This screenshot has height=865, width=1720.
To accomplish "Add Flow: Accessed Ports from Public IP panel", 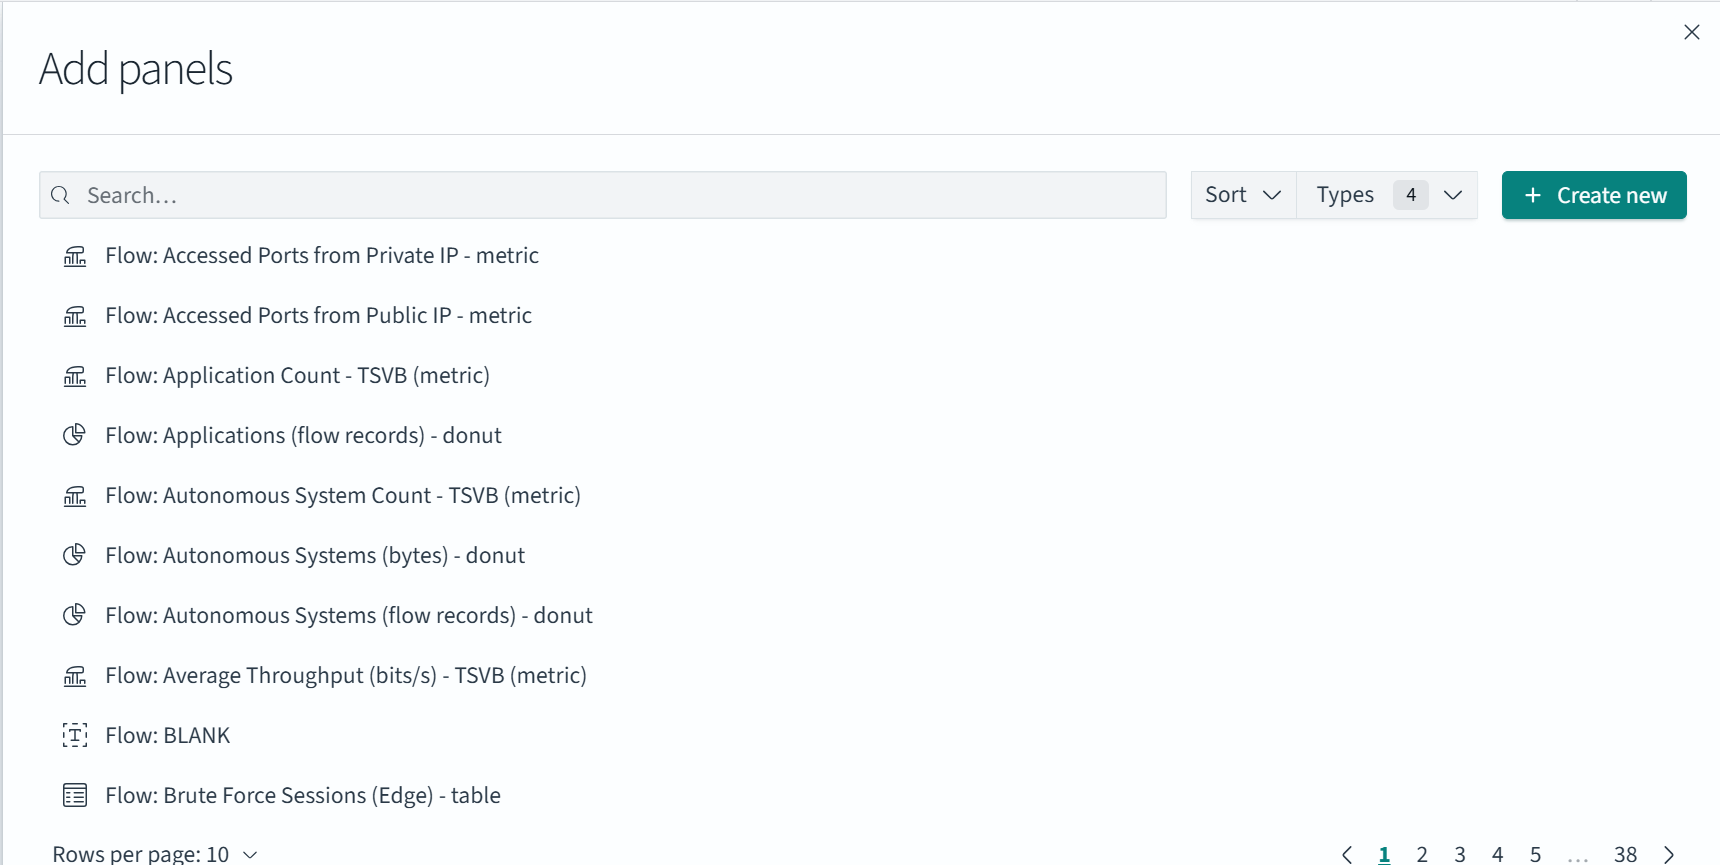I will [318, 315].
